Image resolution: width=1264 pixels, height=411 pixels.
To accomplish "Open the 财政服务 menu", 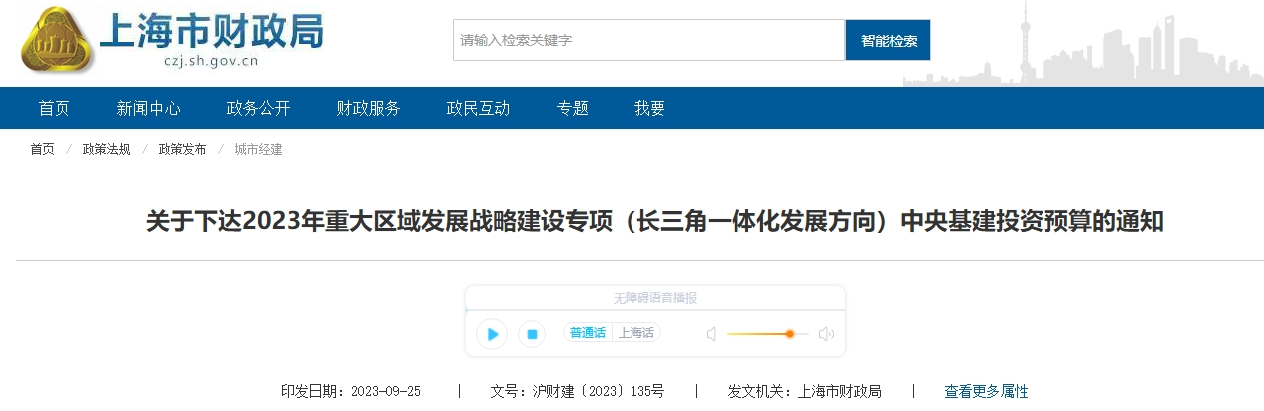I will point(368,108).
